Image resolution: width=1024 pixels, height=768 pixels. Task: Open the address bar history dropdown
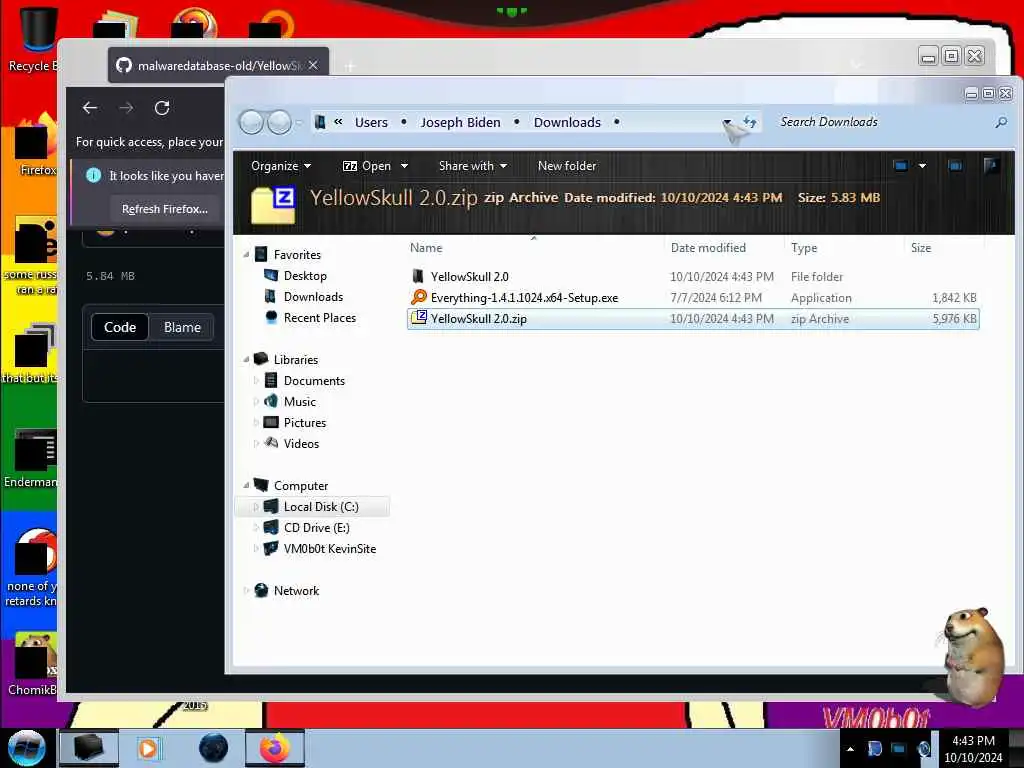click(x=727, y=122)
